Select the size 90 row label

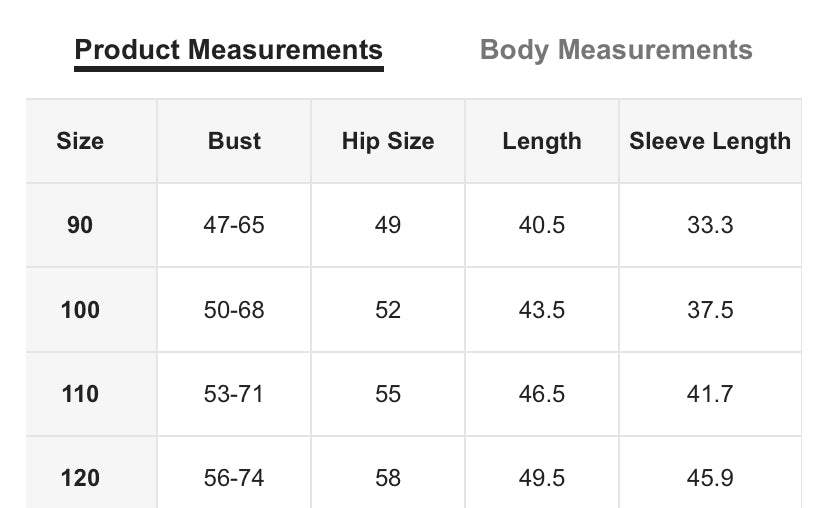pyautogui.click(x=80, y=225)
